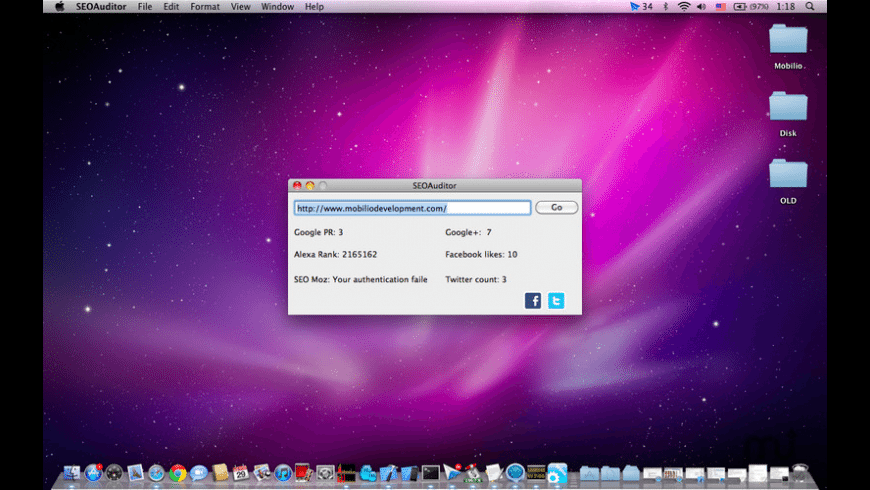Screen dimensions: 870x490
Task: Click Google PR: 3 result text
Action: [318, 232]
